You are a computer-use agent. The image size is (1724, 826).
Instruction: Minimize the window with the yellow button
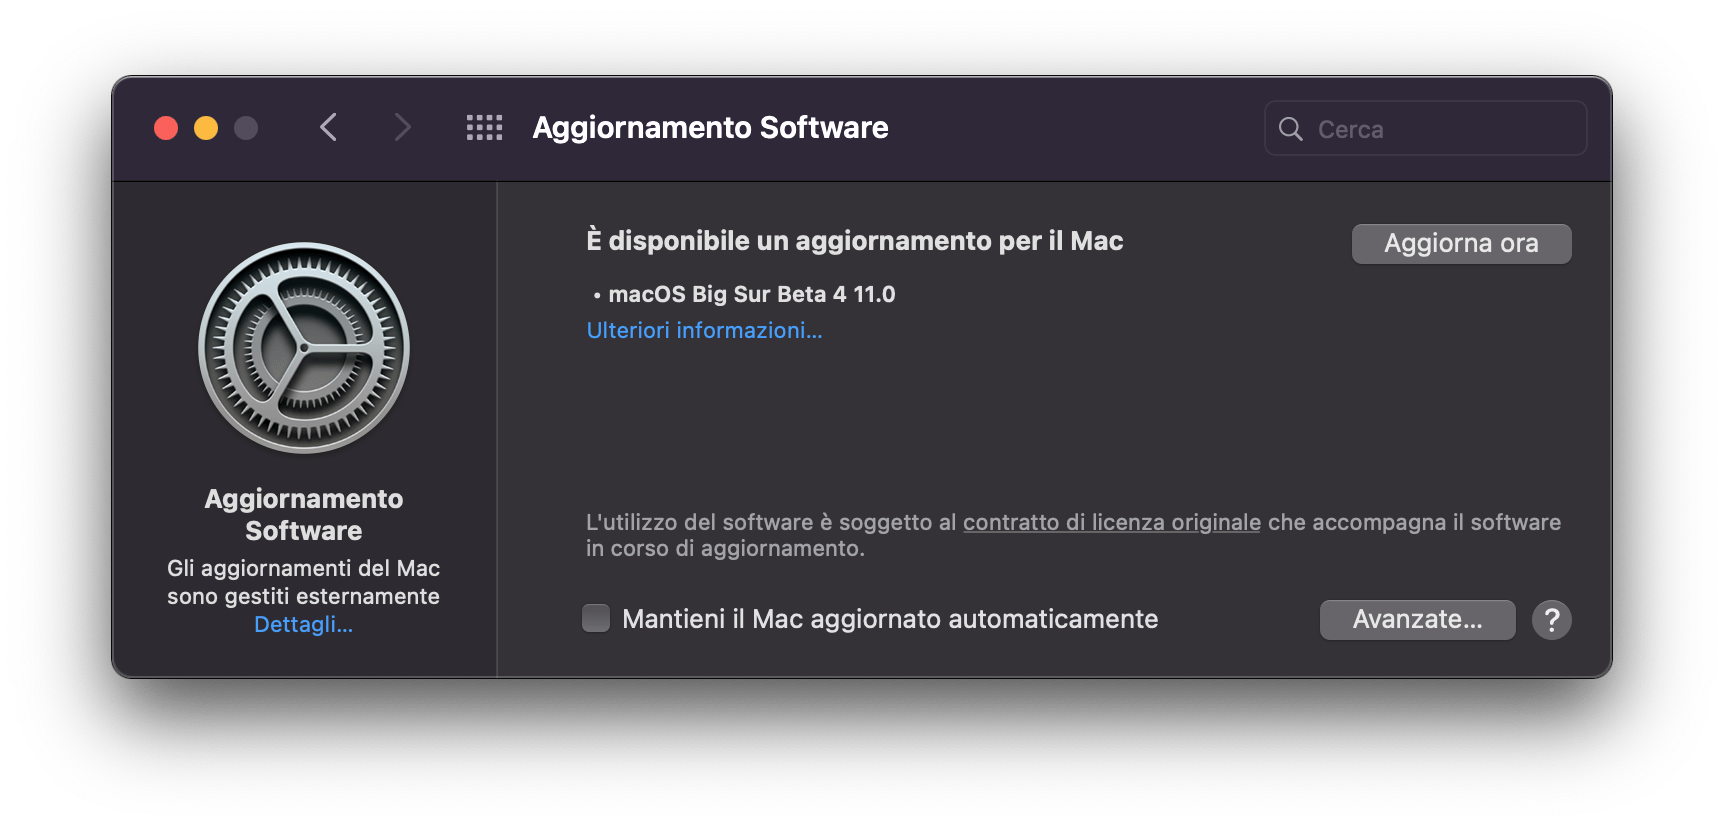tap(206, 128)
